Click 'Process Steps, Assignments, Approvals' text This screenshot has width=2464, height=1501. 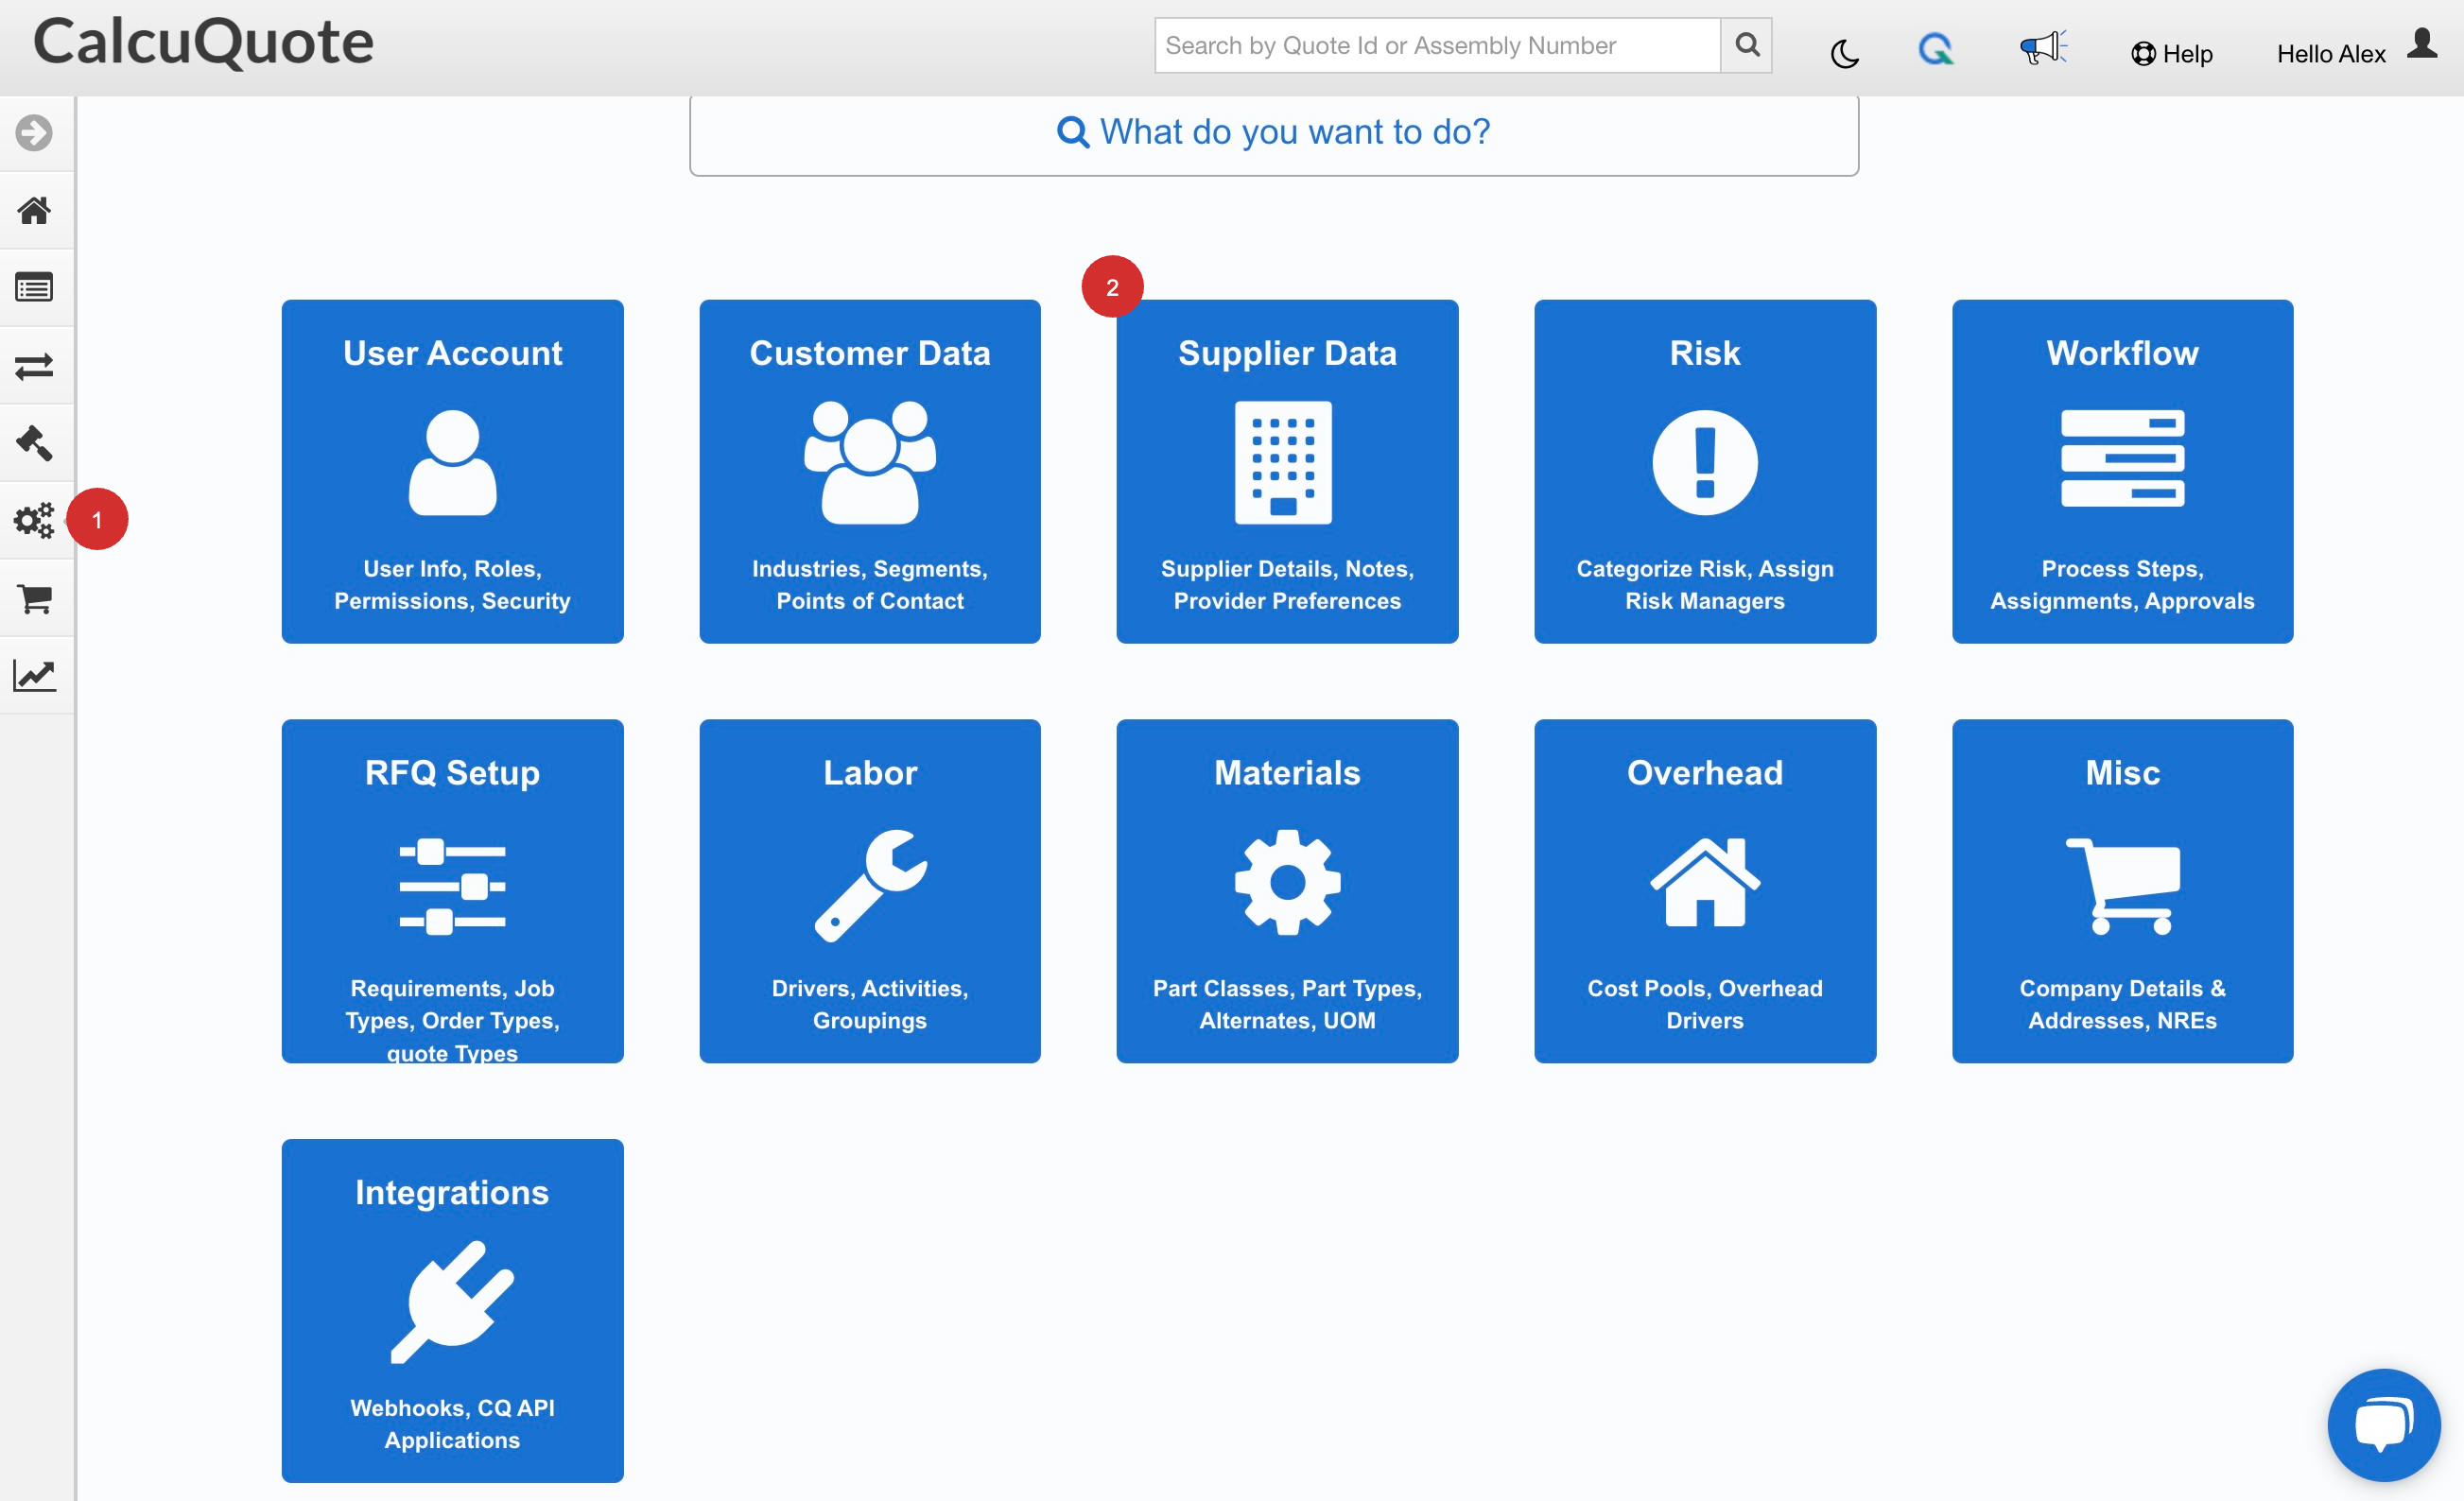pyautogui.click(x=2122, y=585)
